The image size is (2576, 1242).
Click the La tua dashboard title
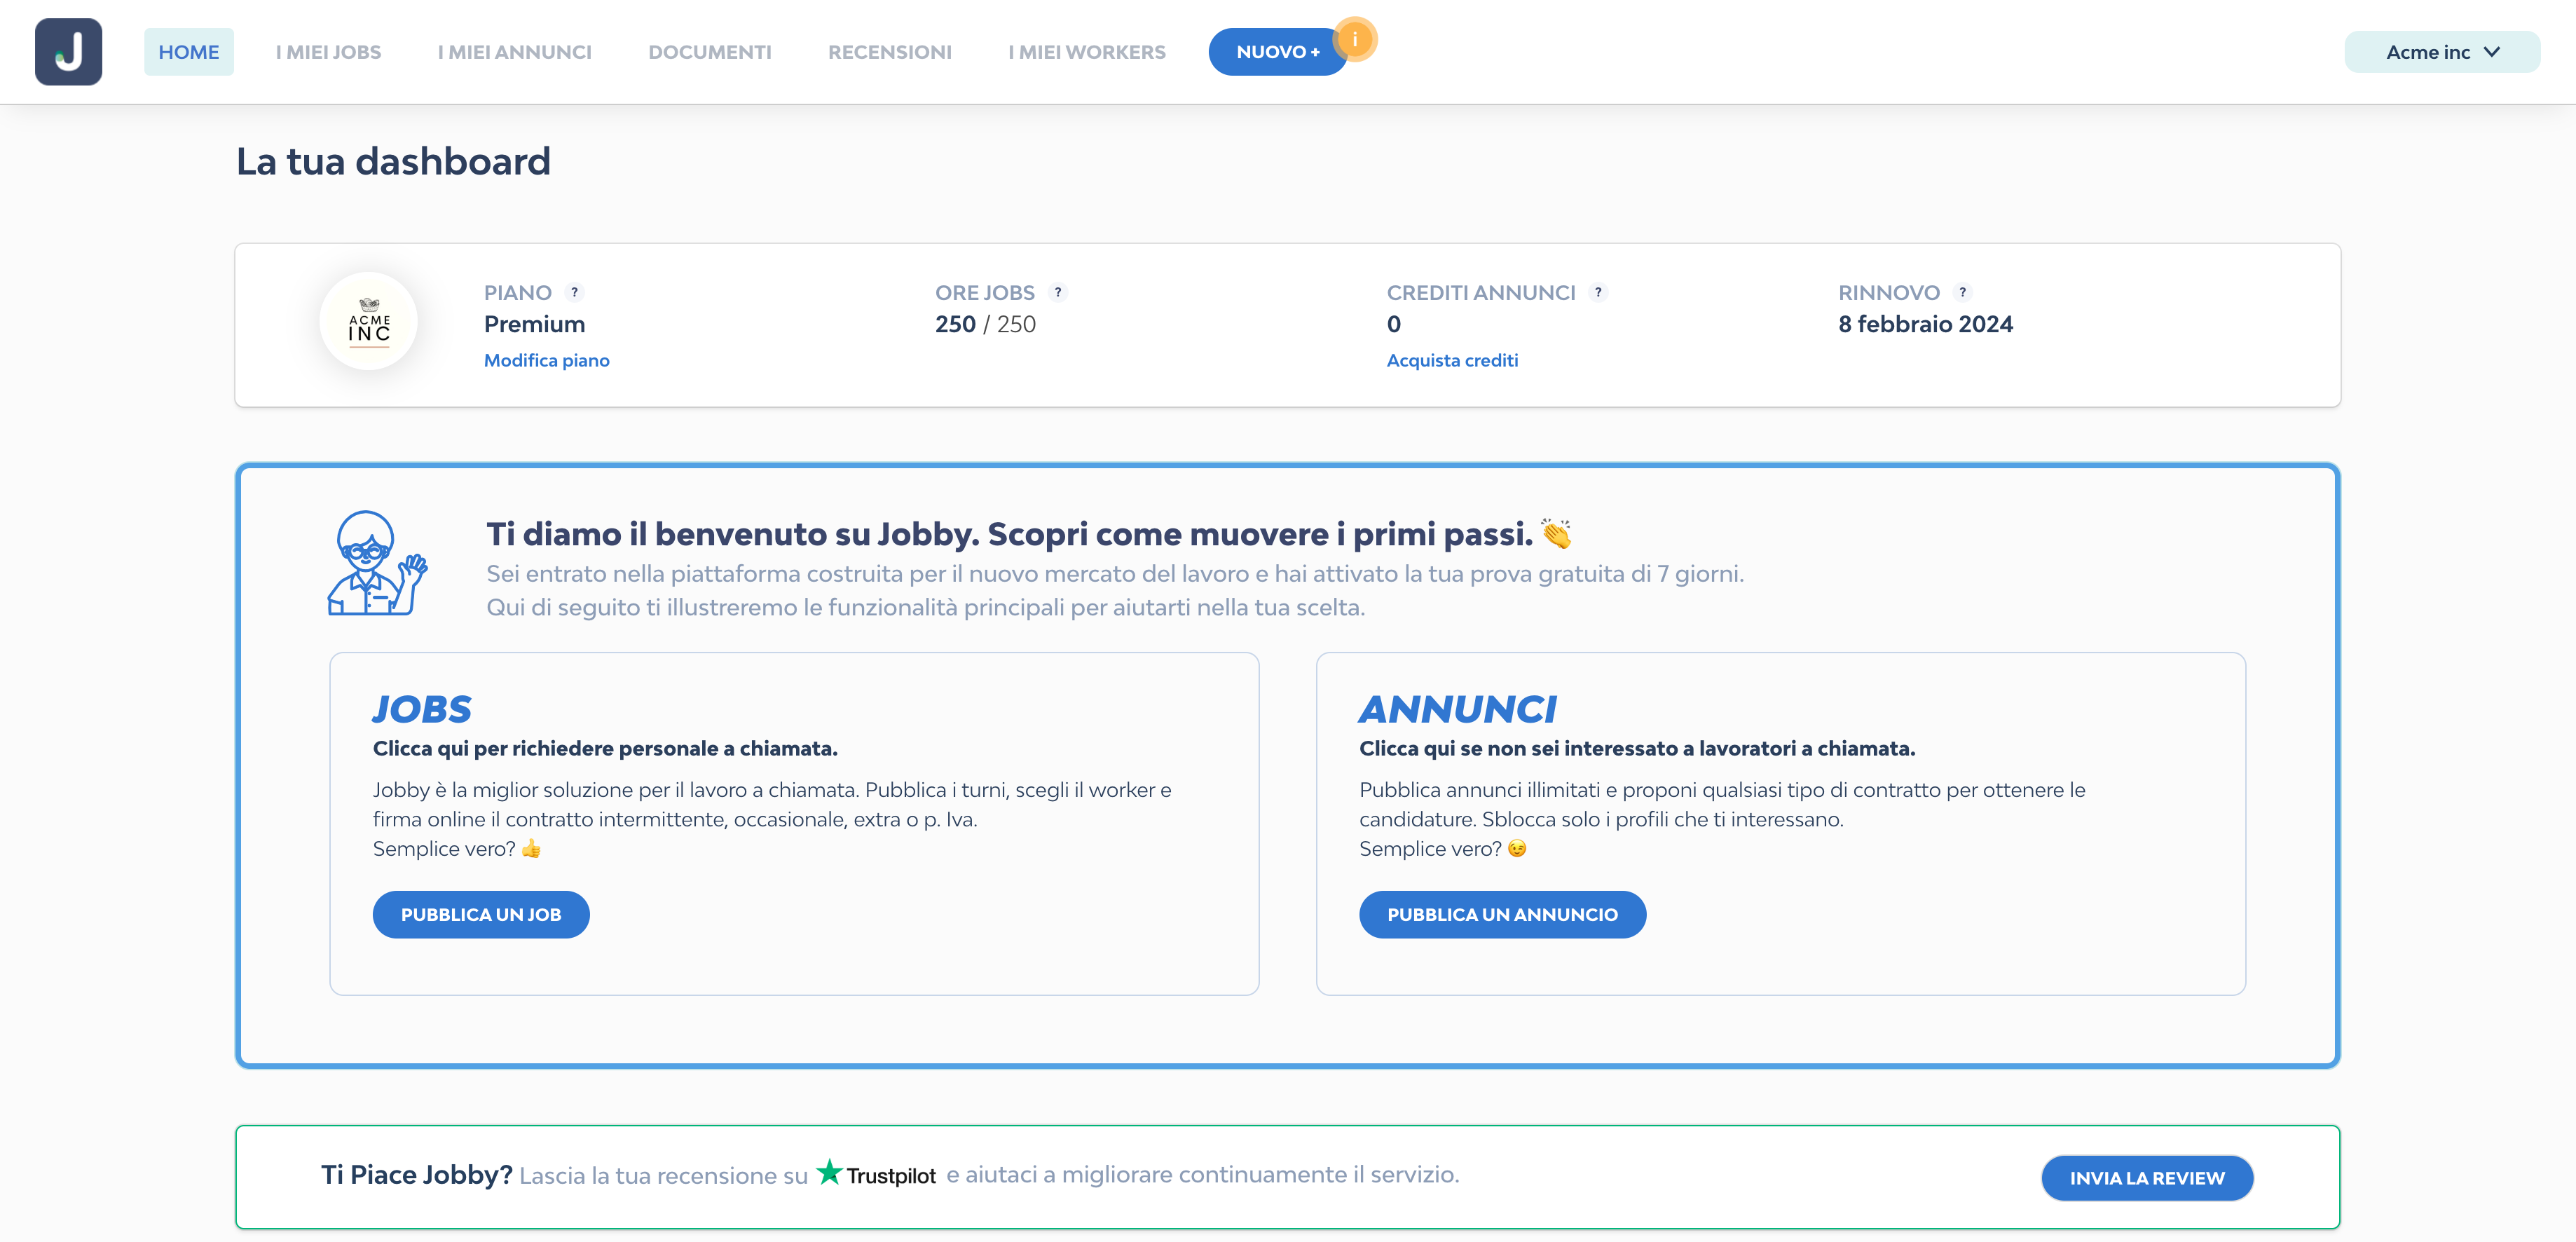[393, 161]
